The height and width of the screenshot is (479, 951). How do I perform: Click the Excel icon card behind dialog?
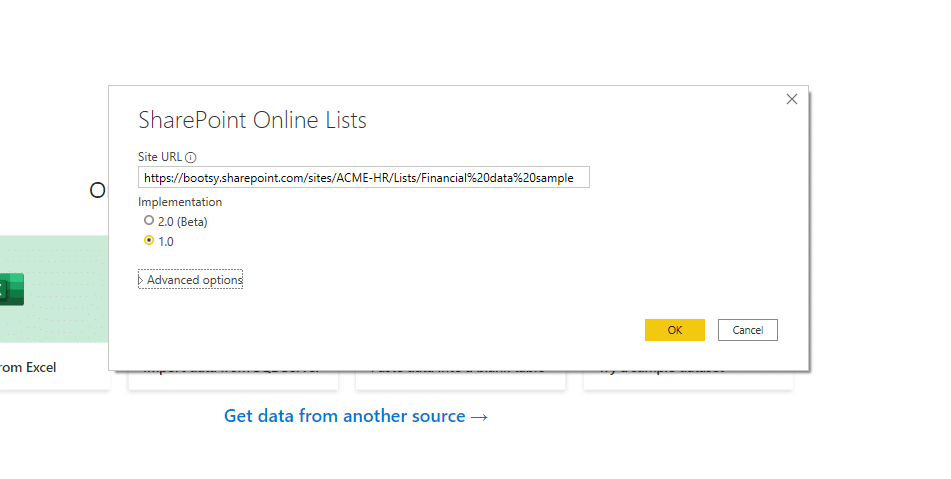pos(54,289)
